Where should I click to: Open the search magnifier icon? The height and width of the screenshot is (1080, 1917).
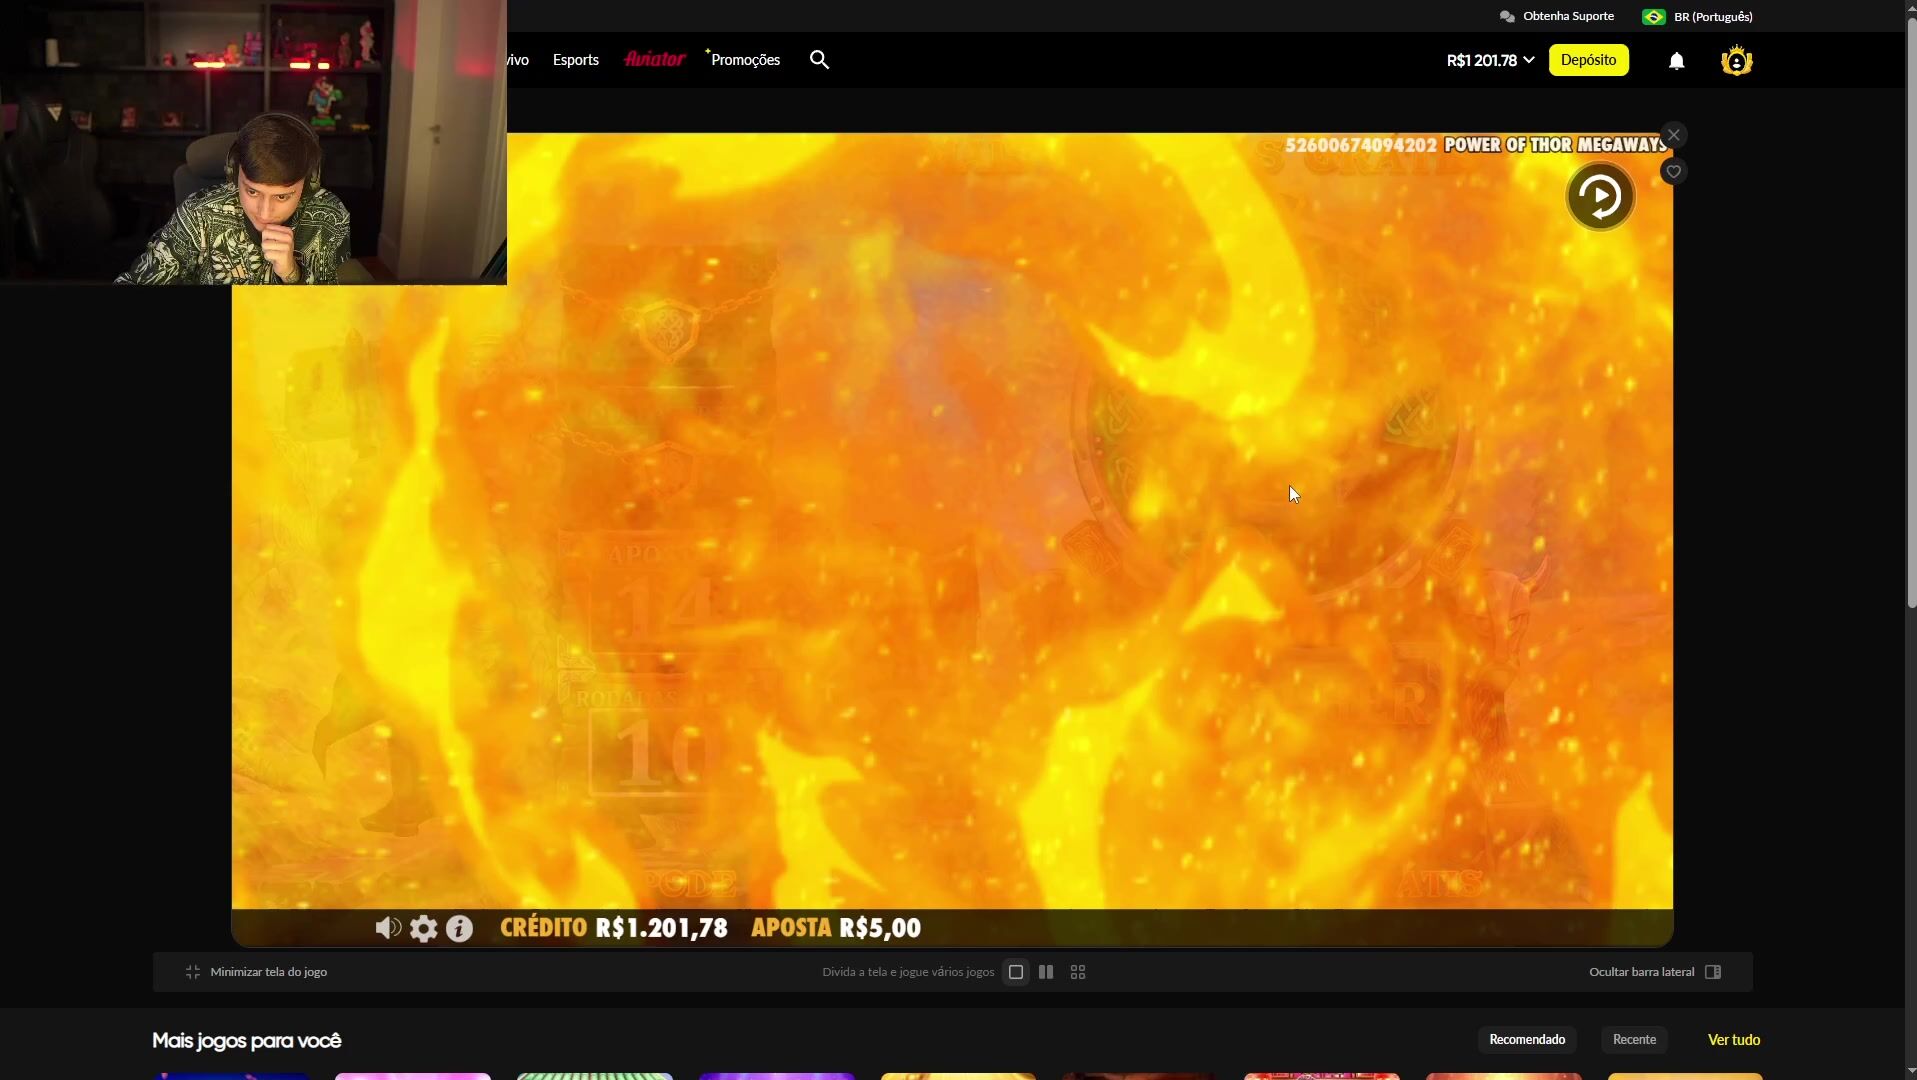(x=819, y=60)
